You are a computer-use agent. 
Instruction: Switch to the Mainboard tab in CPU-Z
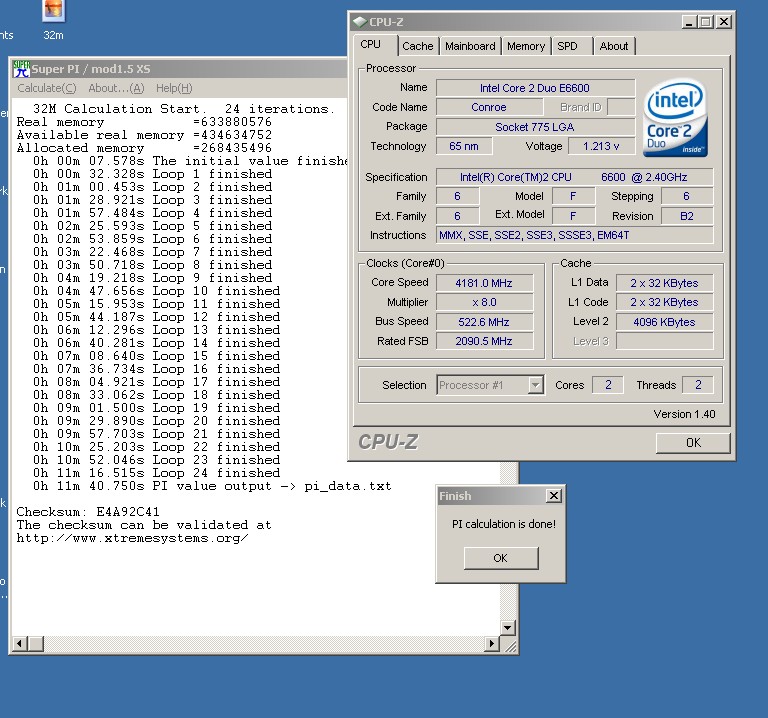click(470, 46)
